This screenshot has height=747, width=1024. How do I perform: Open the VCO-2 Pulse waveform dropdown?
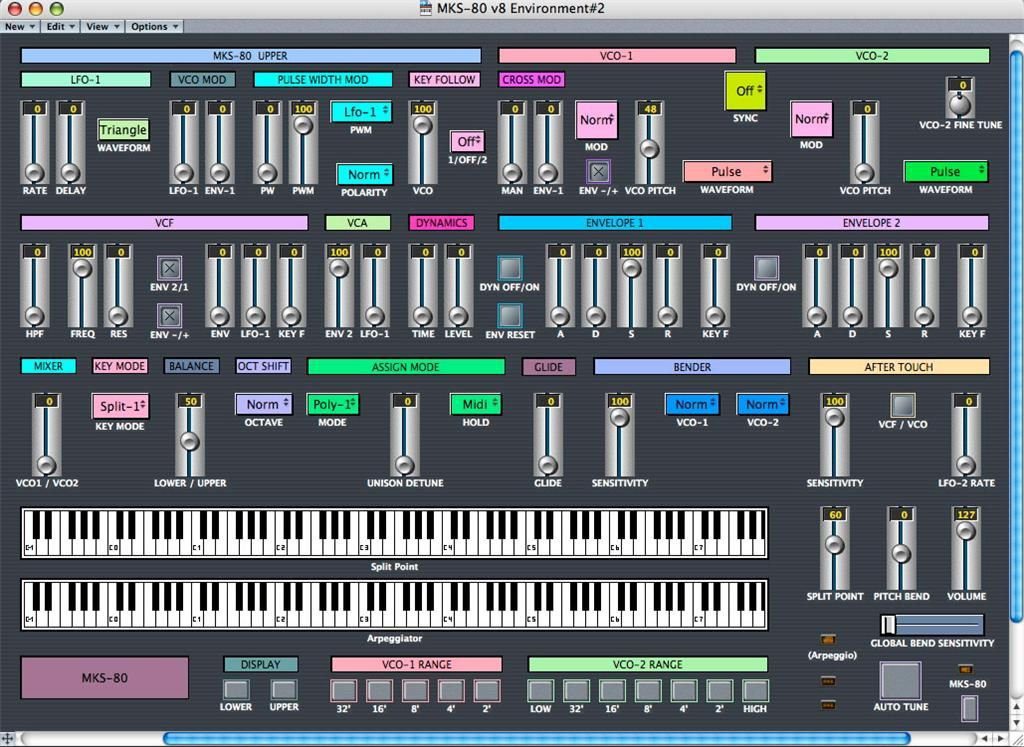(946, 172)
